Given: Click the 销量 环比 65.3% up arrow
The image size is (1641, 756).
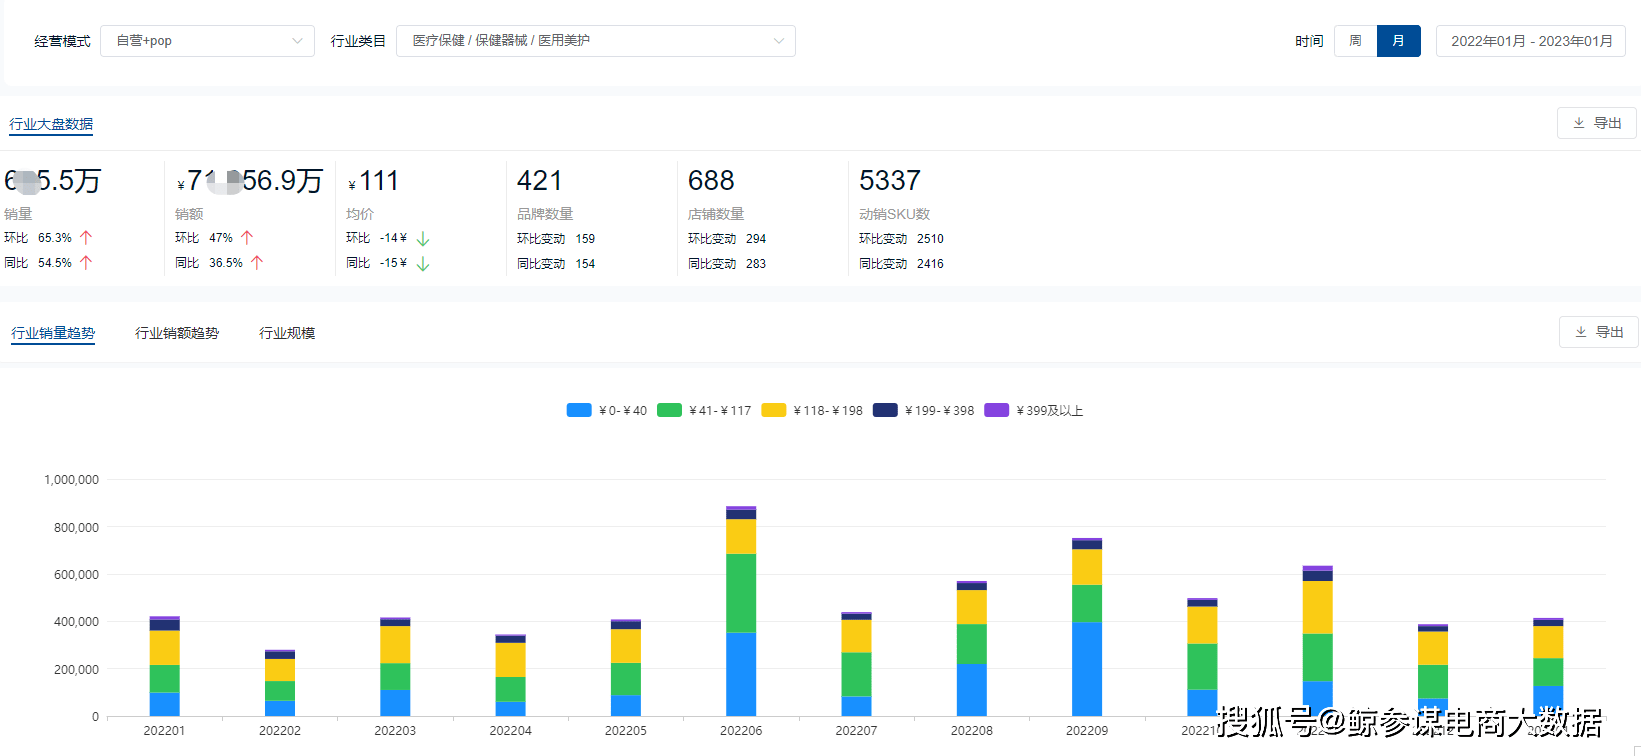Looking at the screenshot, I should (86, 238).
